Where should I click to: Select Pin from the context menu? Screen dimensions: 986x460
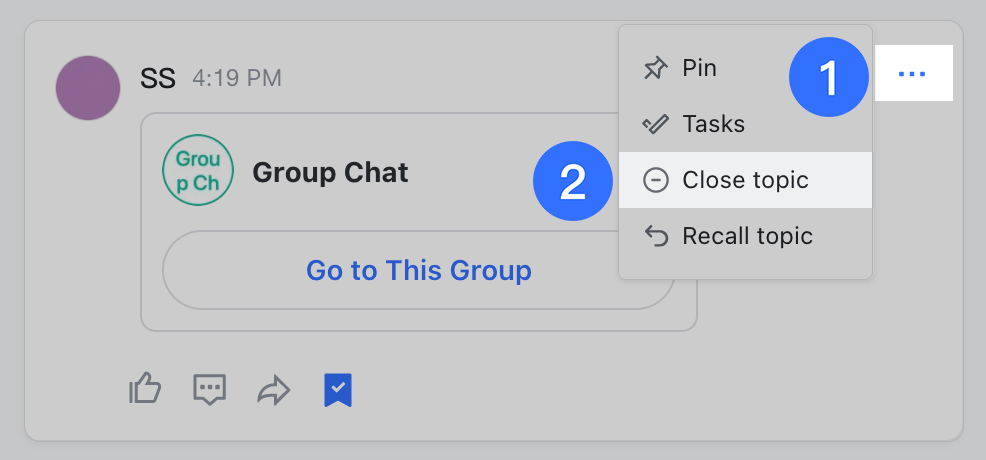tap(699, 68)
